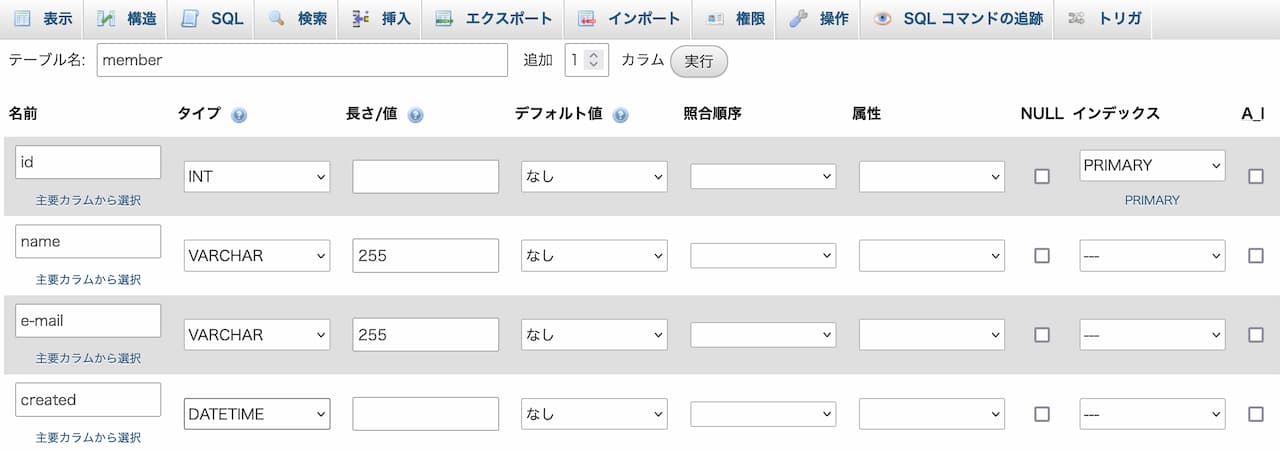
Task: Open the type dropdown showing DATETIME
Action: coord(257,413)
